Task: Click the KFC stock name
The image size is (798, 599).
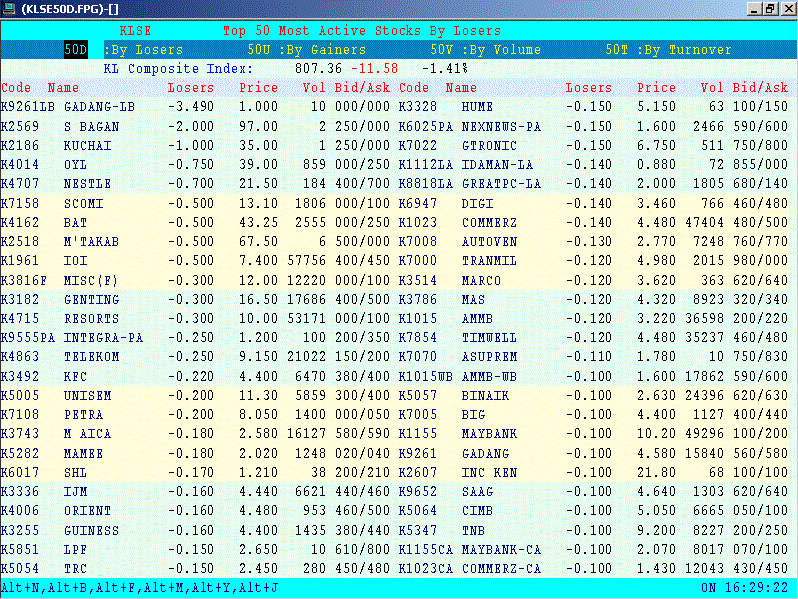Action: pyautogui.click(x=75, y=377)
